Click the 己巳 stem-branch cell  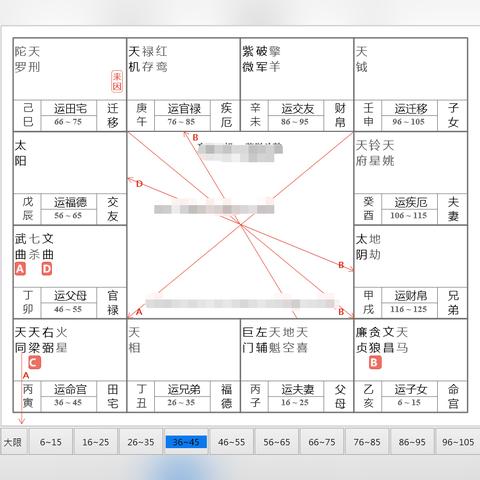pos(28,115)
